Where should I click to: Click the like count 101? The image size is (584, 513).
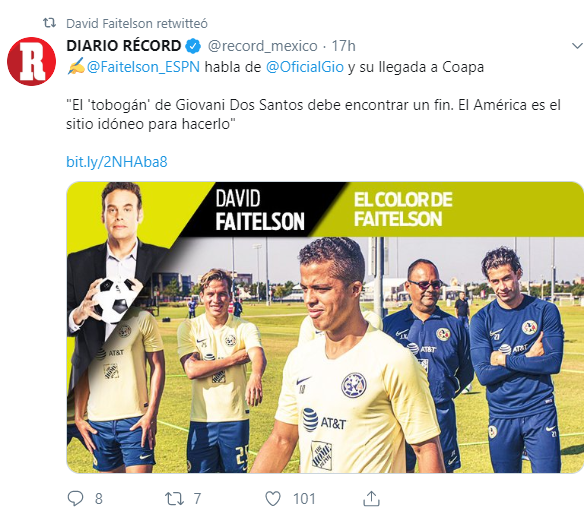pos(304,499)
